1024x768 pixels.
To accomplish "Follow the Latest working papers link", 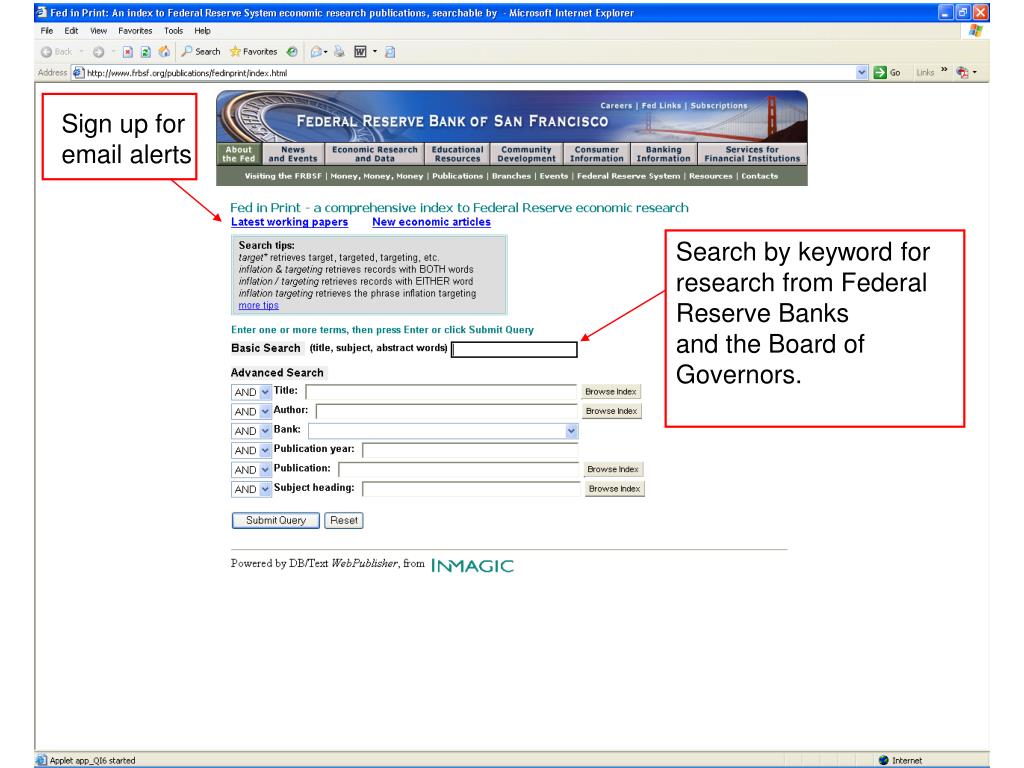I will point(289,222).
